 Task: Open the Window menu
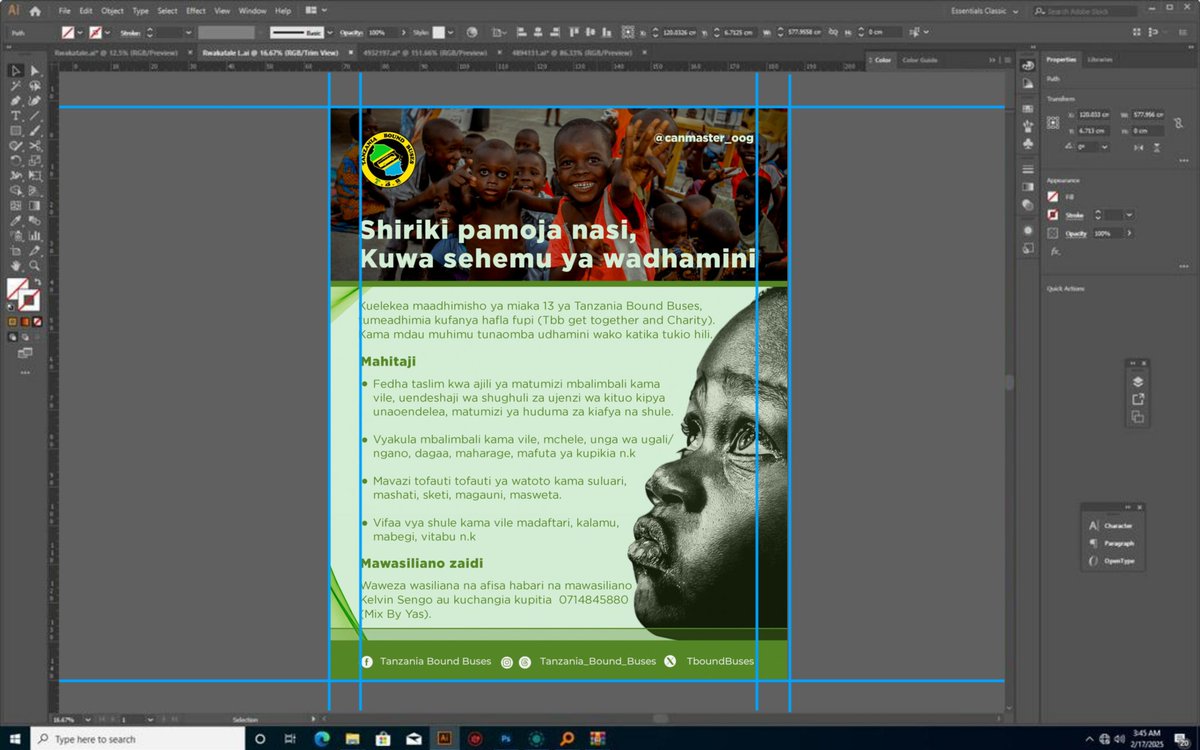pos(252,11)
